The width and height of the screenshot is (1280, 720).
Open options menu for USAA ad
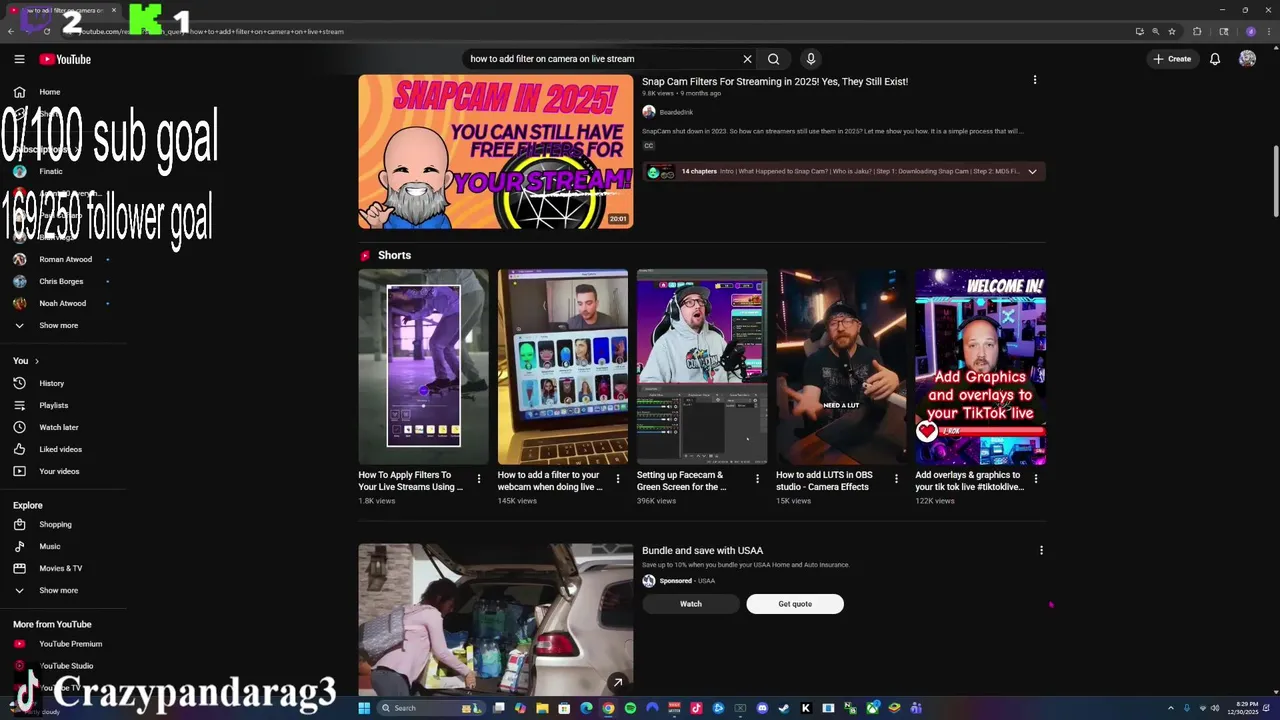pos(1041,550)
